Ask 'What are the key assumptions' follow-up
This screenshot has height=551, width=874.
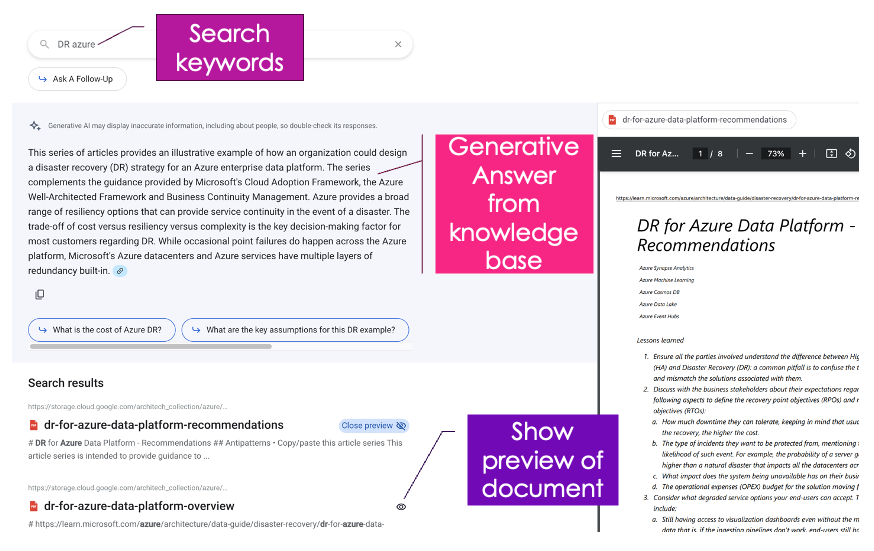click(295, 330)
